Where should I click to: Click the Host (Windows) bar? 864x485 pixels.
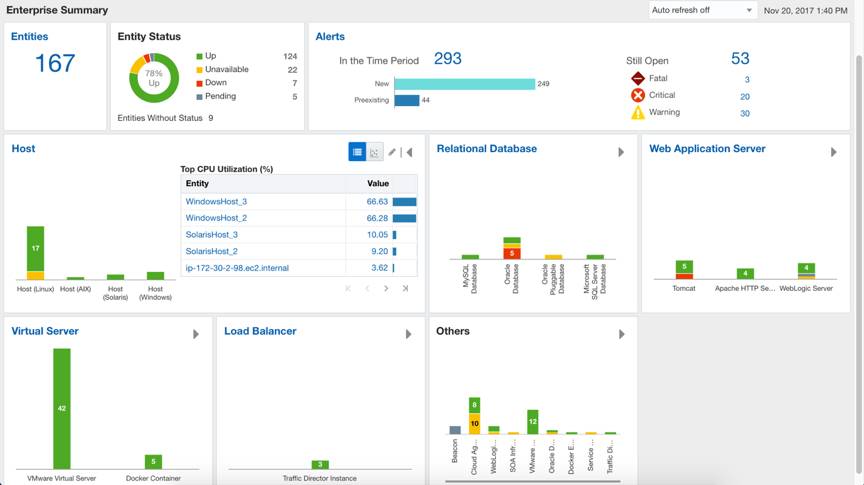pyautogui.click(x=155, y=276)
